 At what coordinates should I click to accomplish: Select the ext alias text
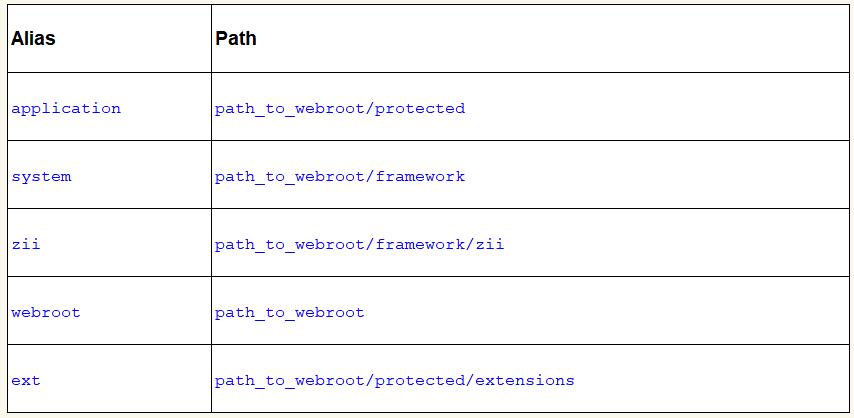point(26,380)
